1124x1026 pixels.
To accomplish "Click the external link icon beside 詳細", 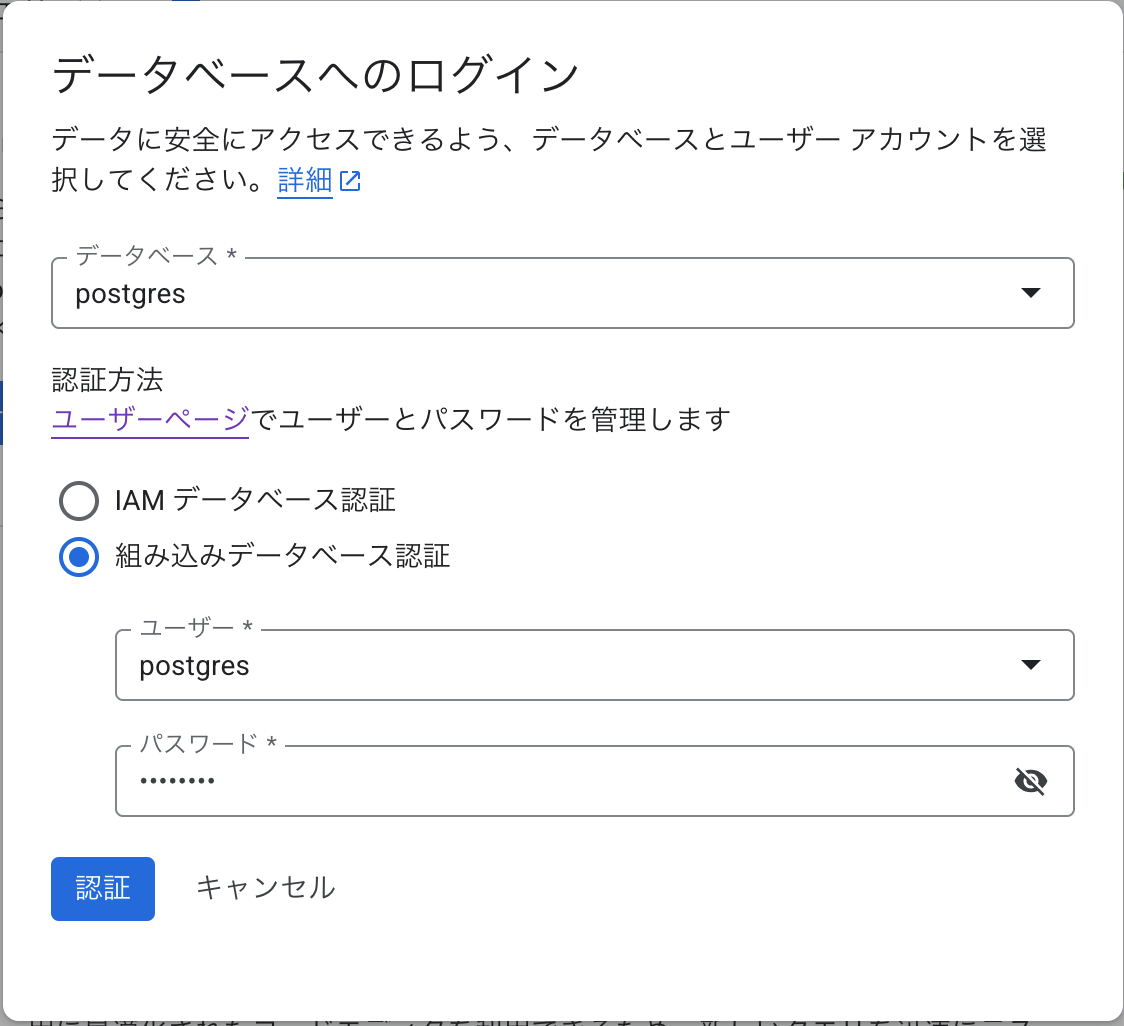I will [352, 181].
